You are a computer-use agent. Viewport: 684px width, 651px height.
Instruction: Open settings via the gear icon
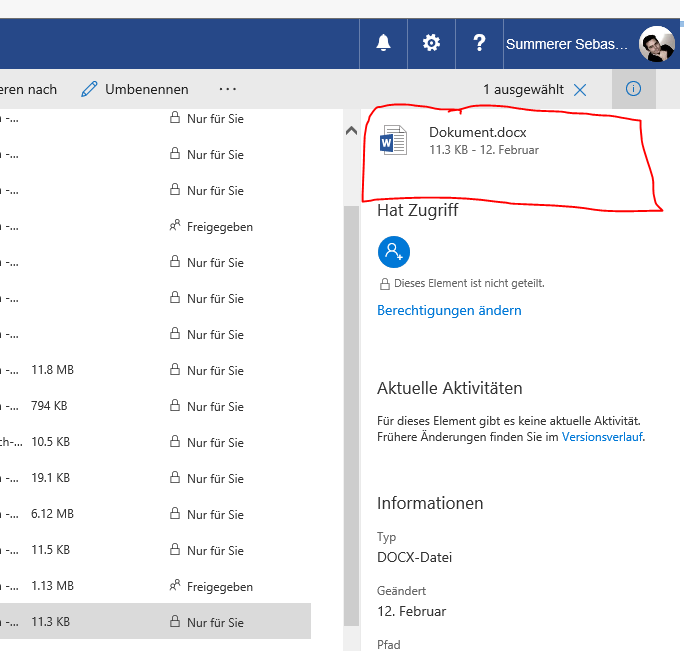(x=431, y=43)
